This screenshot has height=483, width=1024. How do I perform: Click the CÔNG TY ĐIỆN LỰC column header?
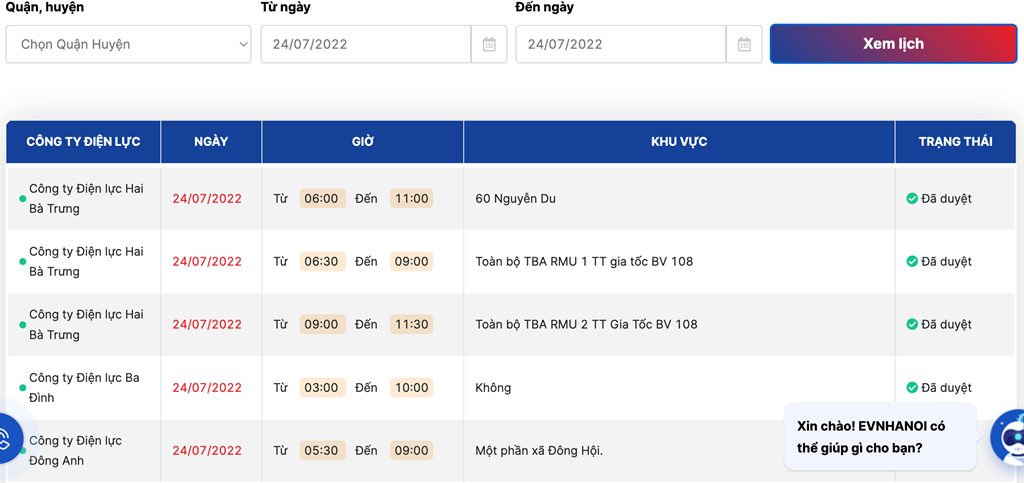click(x=84, y=142)
